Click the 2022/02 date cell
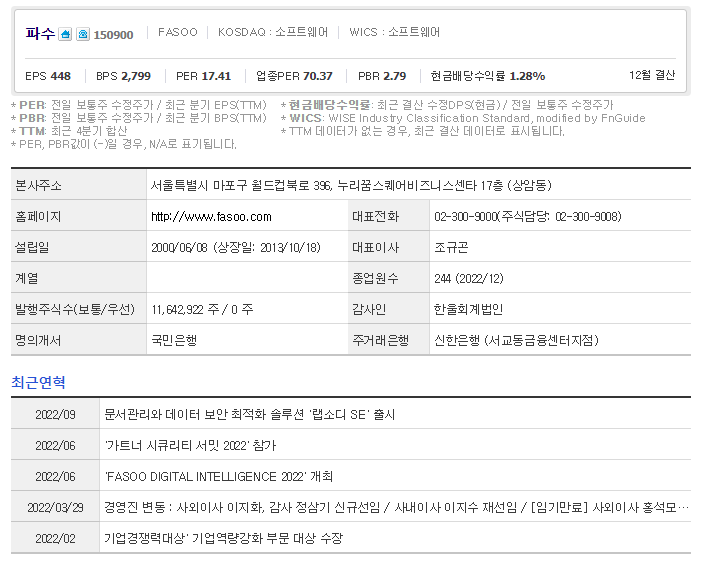708x563 pixels. click(x=55, y=539)
